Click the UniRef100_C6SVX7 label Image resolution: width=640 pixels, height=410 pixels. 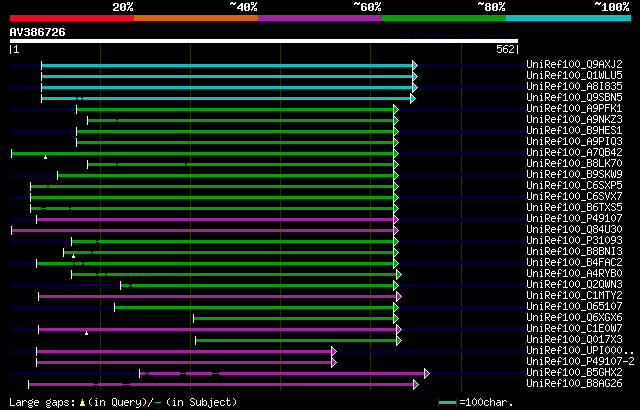point(574,197)
